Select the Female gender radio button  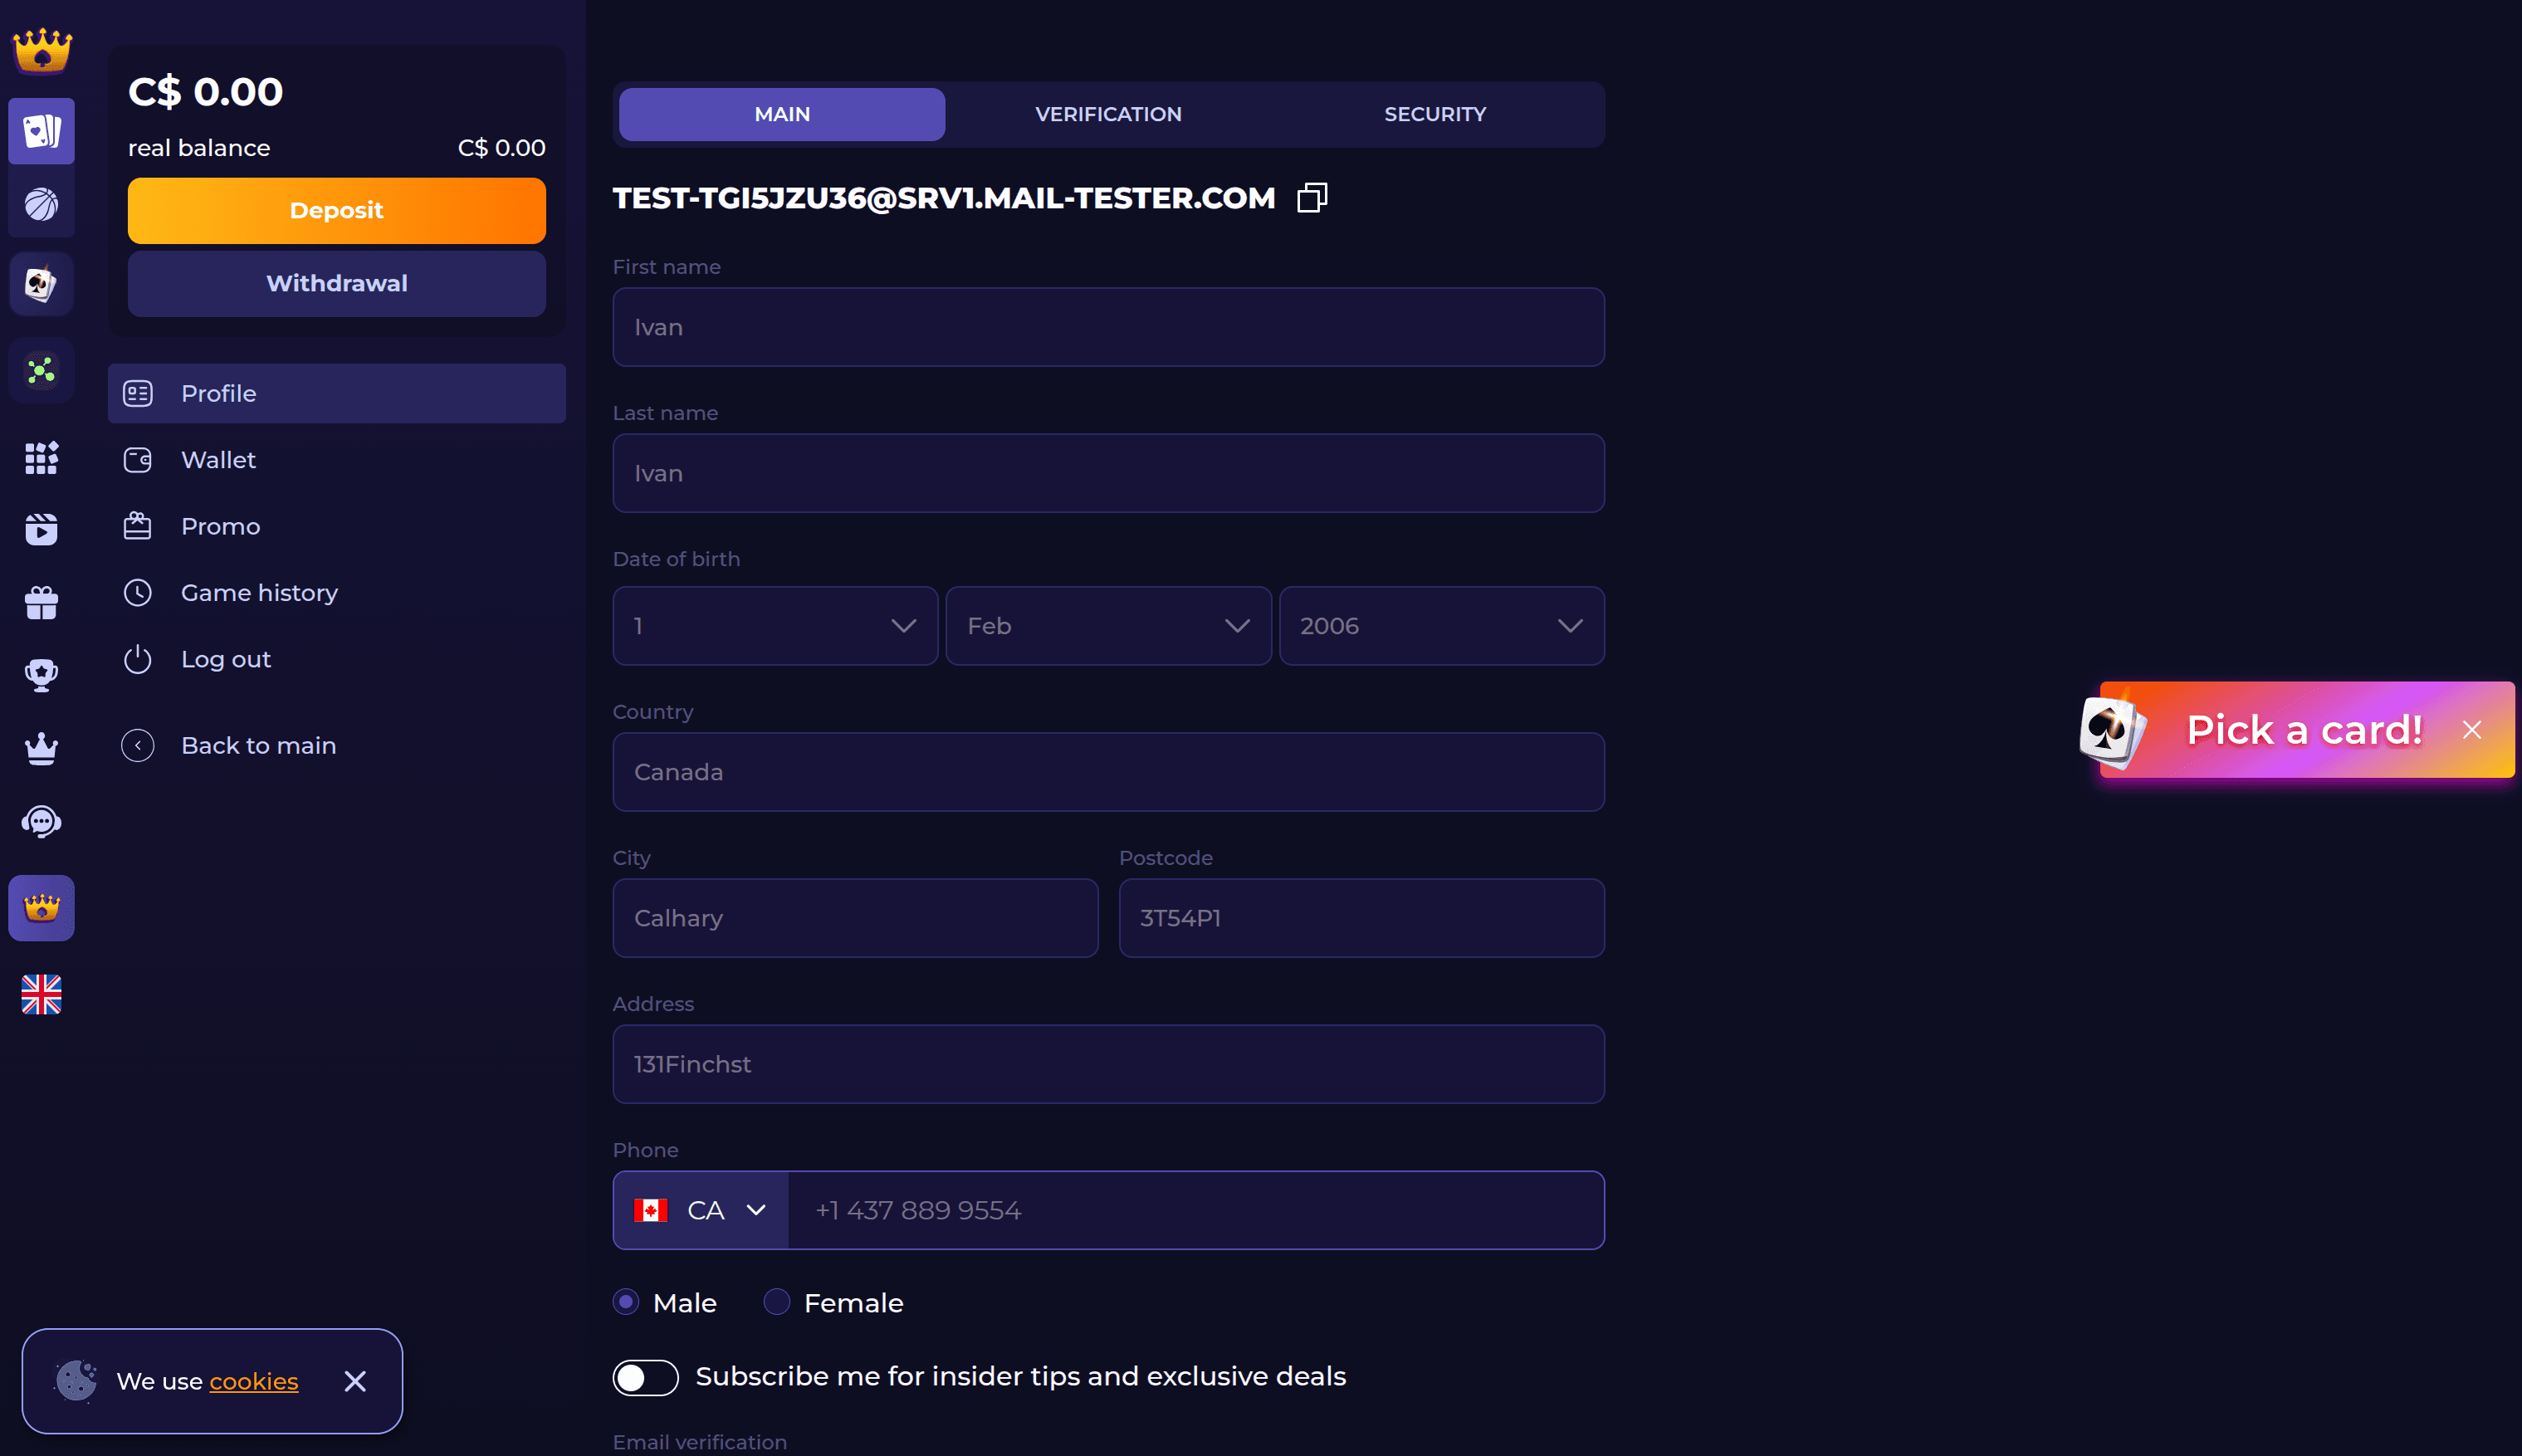tap(775, 1301)
